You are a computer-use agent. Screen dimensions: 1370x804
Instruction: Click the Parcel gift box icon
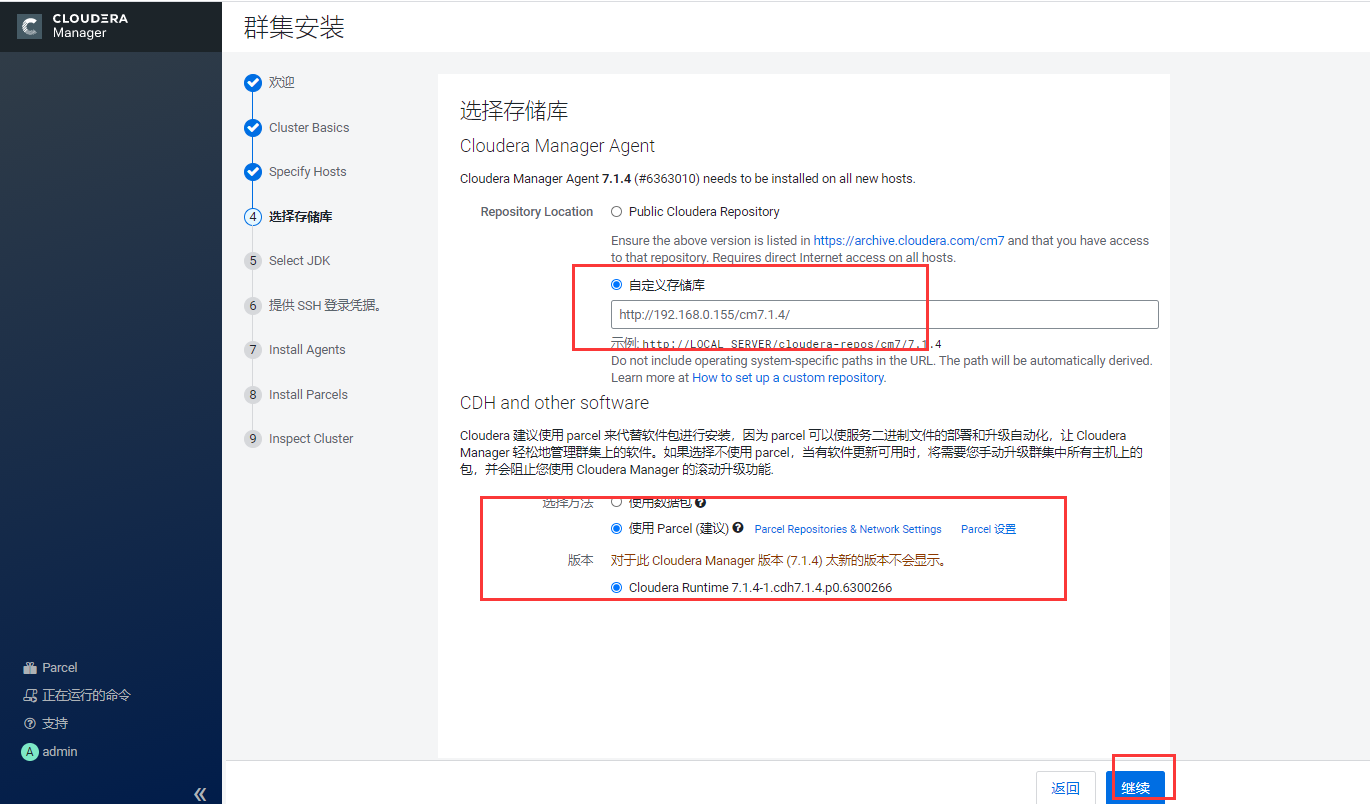[30, 667]
